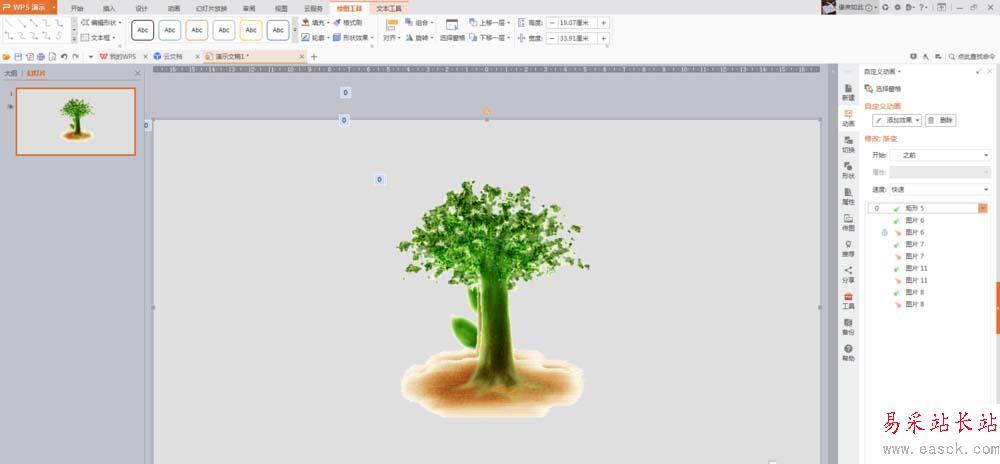Open the 帮助 sidebar panel
The image size is (1000, 464).
(848, 354)
